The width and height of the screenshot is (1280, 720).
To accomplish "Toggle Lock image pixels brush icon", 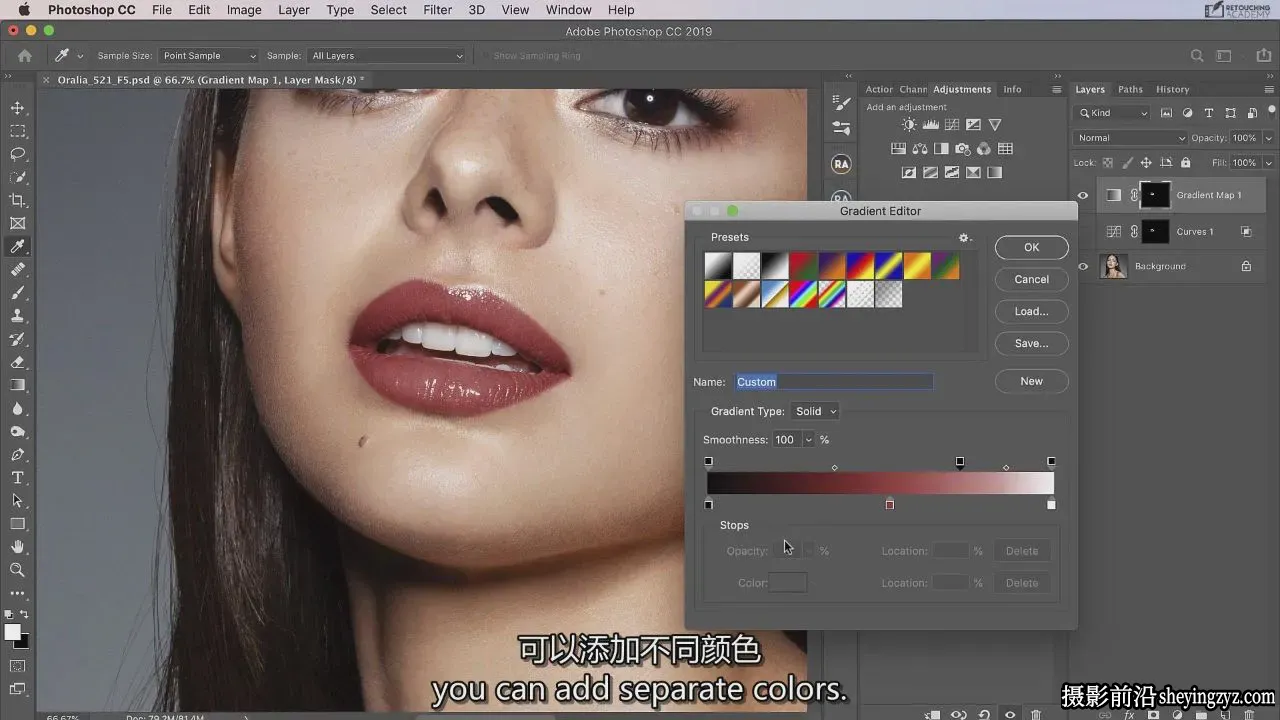I will [x=1128, y=163].
